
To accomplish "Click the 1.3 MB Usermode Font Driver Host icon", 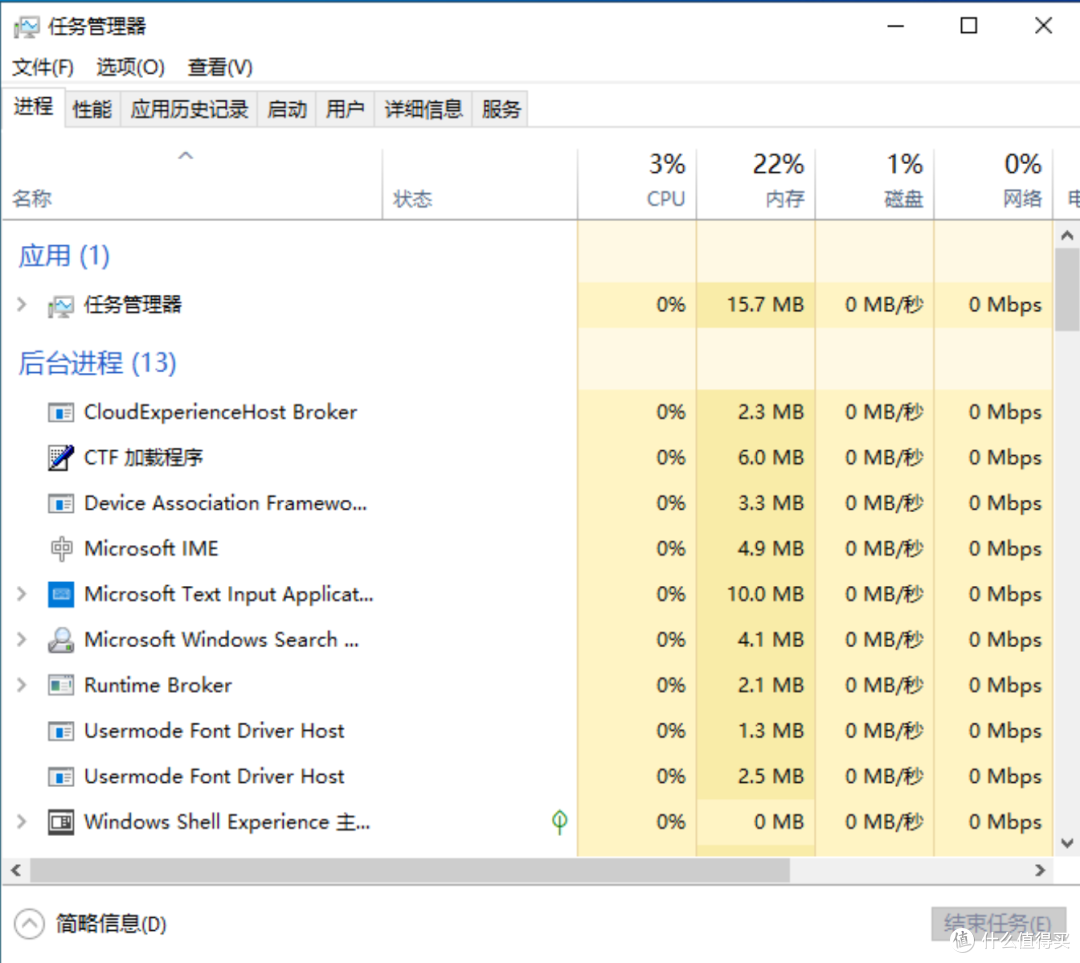I will [x=61, y=731].
